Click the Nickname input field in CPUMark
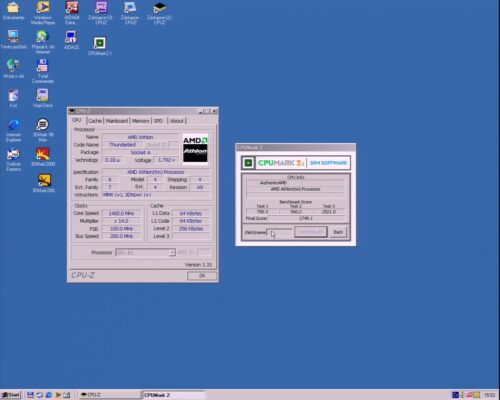 [x=279, y=232]
